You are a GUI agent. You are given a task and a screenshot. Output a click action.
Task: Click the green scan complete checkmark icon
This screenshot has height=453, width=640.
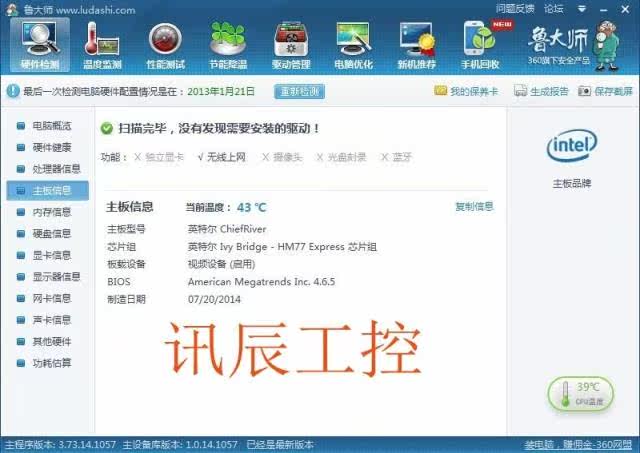pyautogui.click(x=107, y=129)
